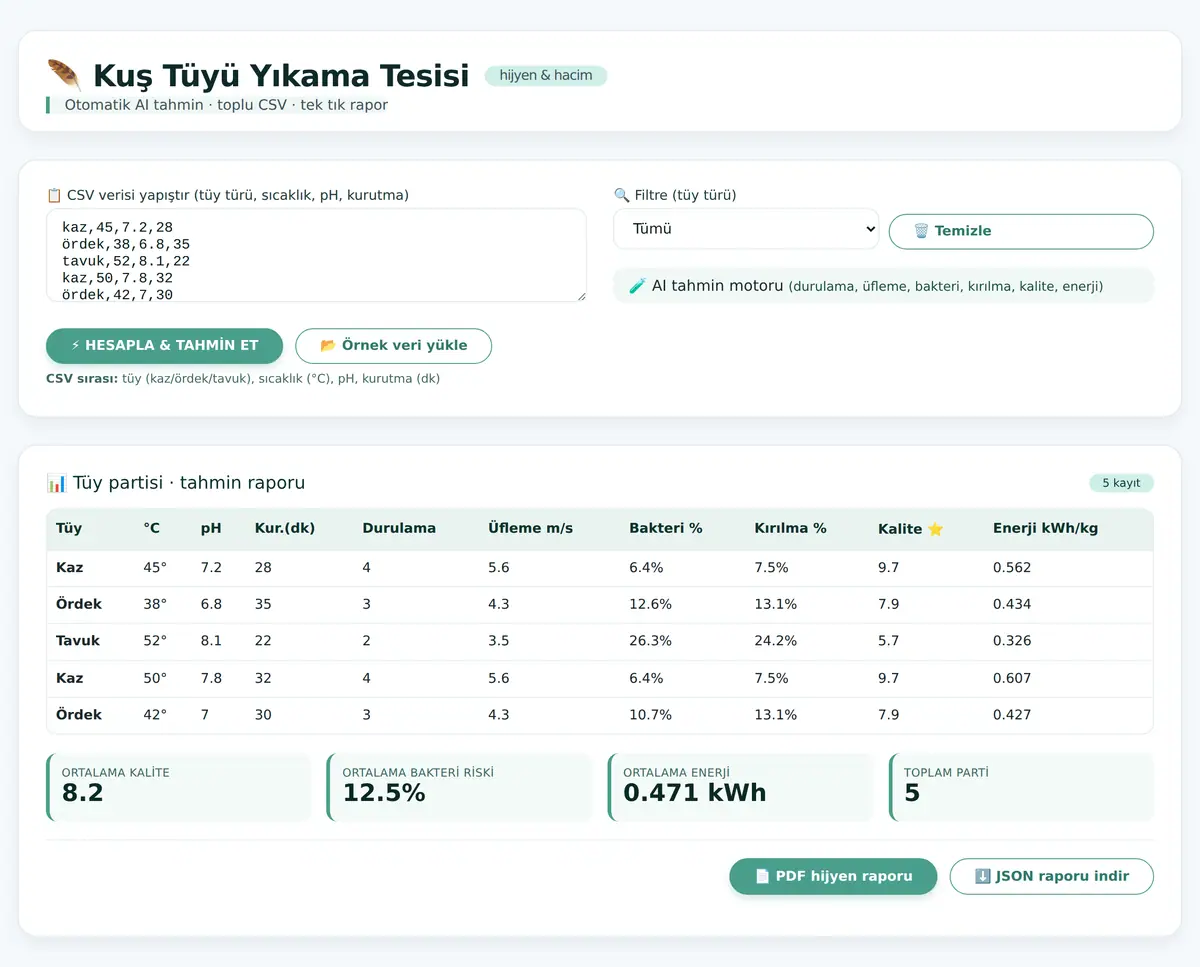Image resolution: width=1200 pixels, height=967 pixels.
Task: Select the "Kırılma %" column header
Action: coord(790,528)
